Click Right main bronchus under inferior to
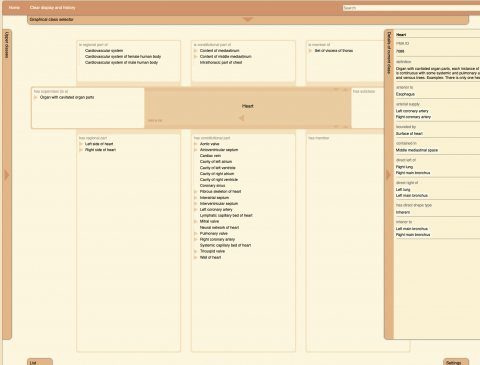480x365 pixels. pos(413,235)
